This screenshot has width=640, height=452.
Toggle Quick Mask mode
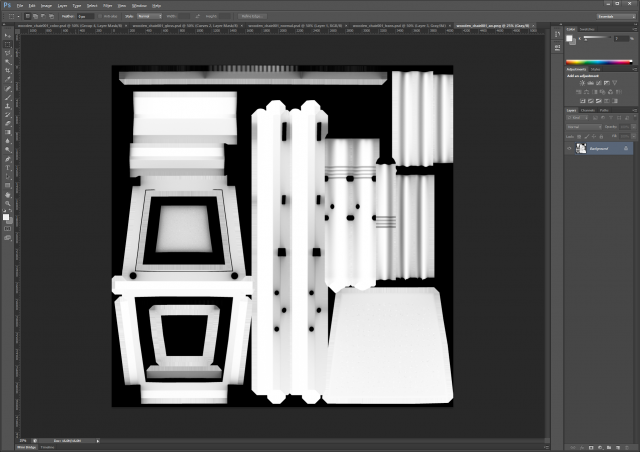click(7, 229)
